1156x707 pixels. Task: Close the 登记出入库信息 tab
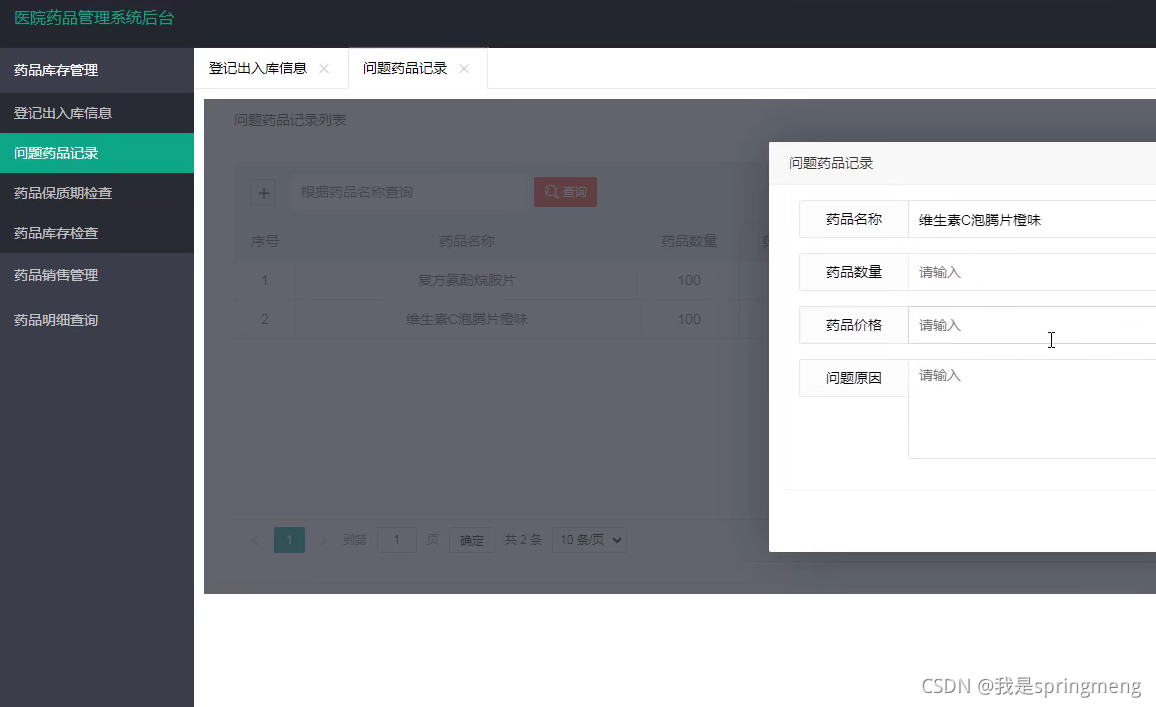(324, 69)
